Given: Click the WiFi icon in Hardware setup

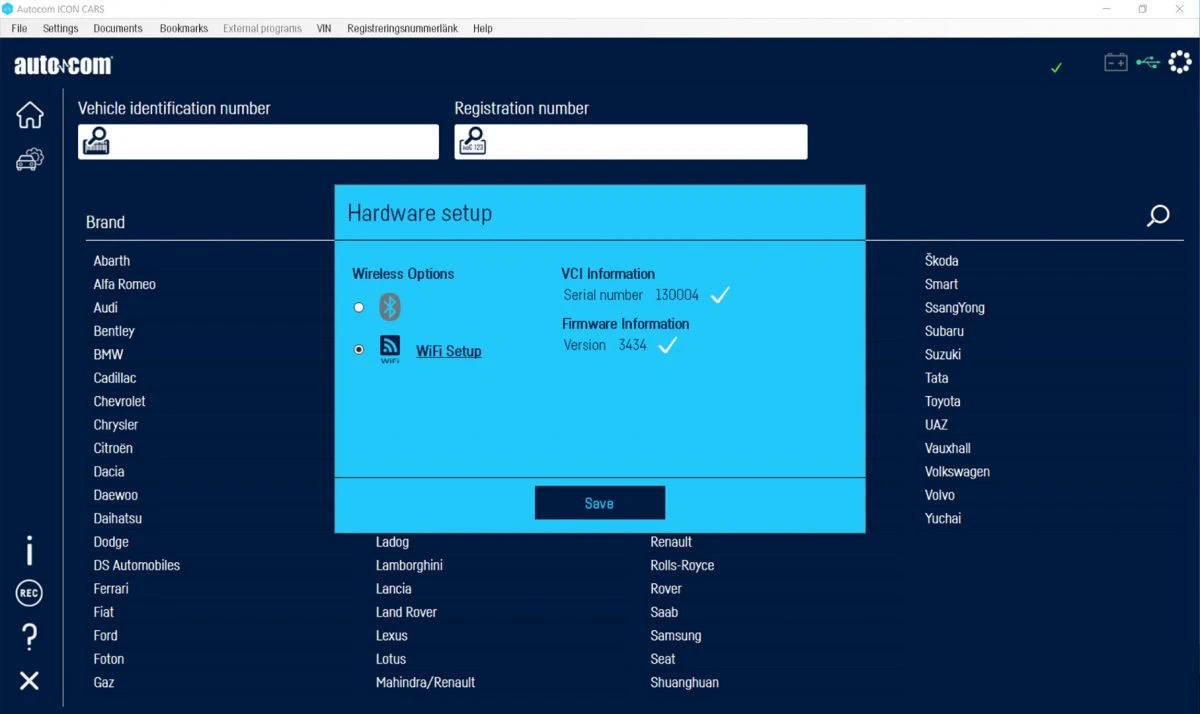Looking at the screenshot, I should pyautogui.click(x=390, y=350).
